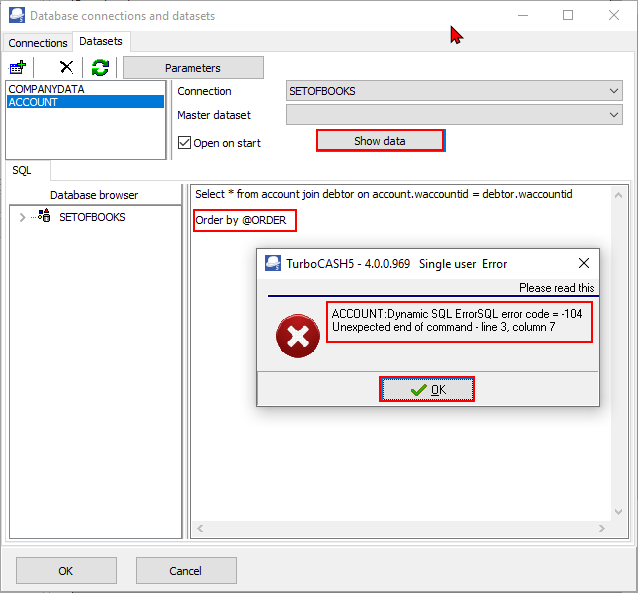Confirm error with green checkmark OK button
The width and height of the screenshot is (638, 593).
[427, 389]
